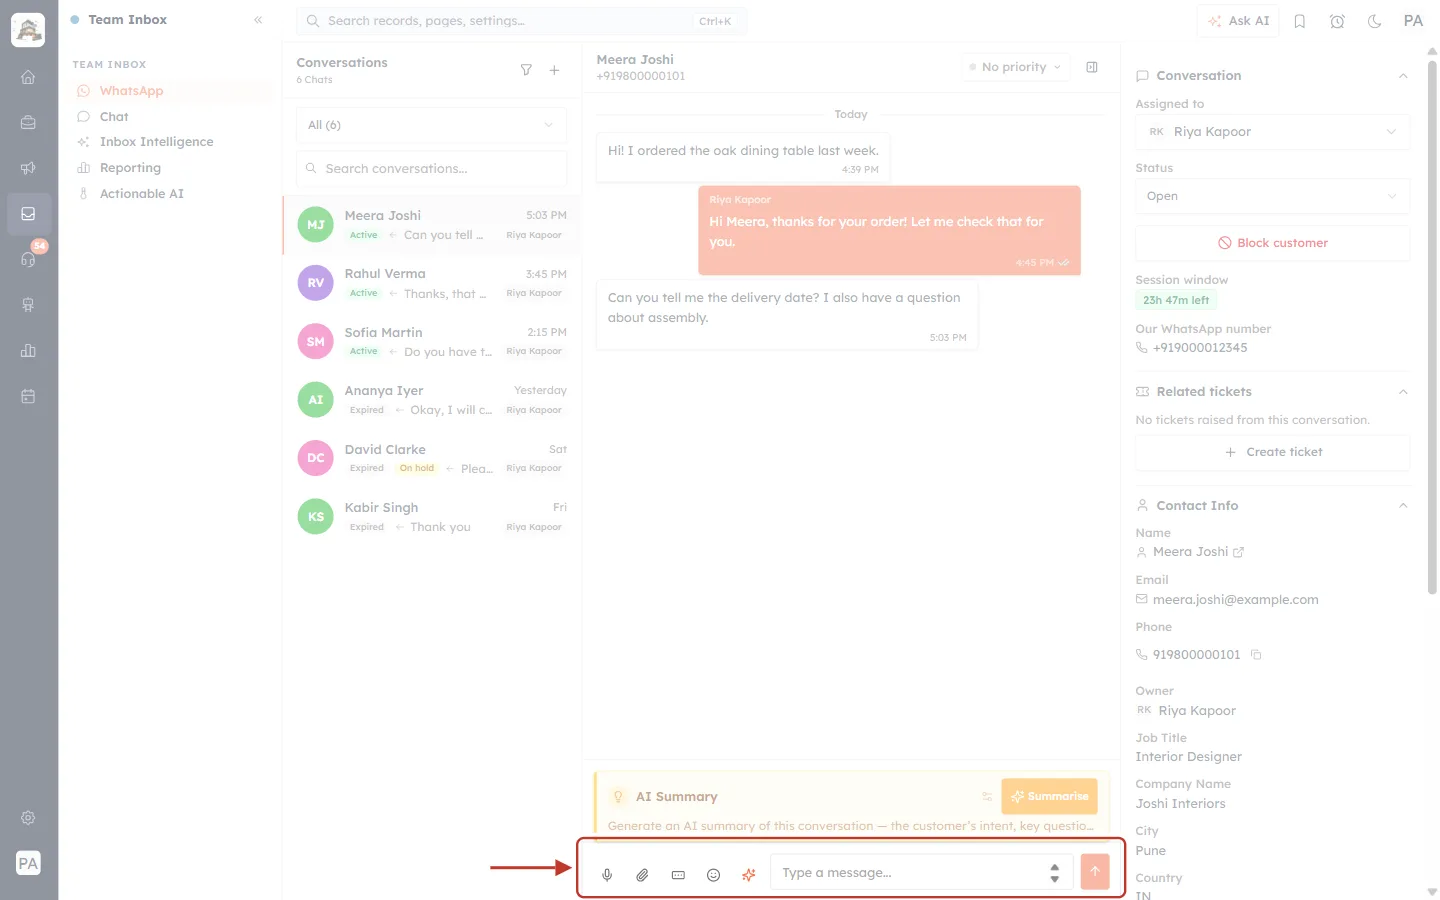Open the All (6) conversations filter dropdown
Screen dimensions: 1440x900
pyautogui.click(x=431, y=125)
